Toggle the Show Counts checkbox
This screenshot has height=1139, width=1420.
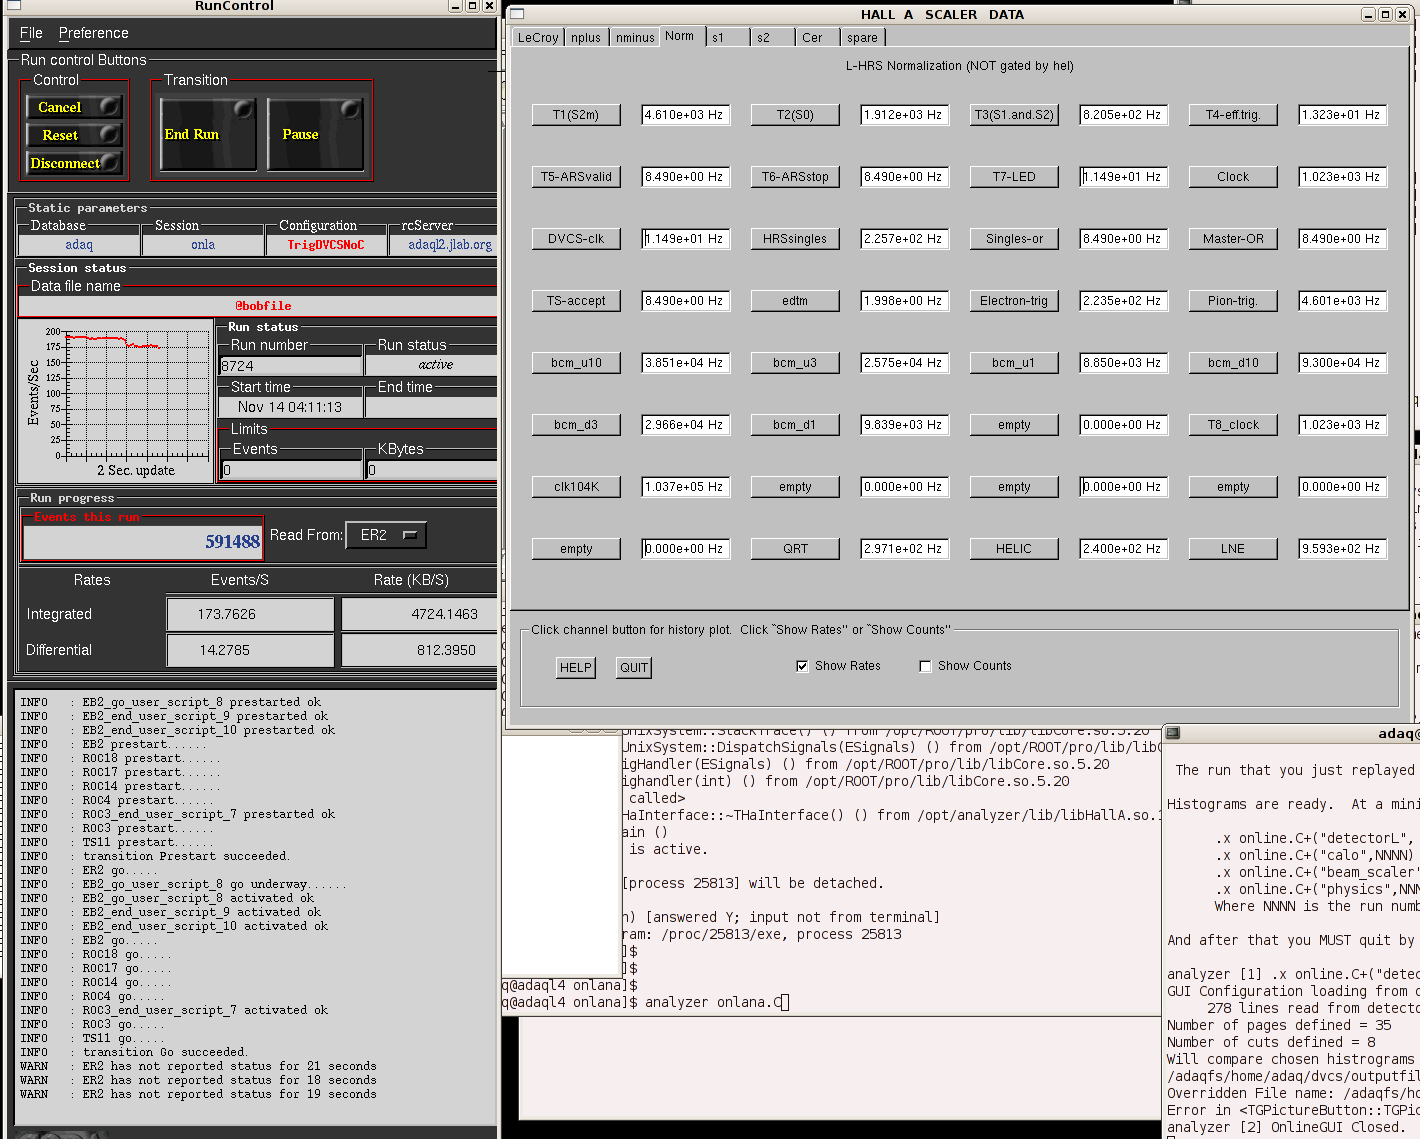(x=925, y=666)
